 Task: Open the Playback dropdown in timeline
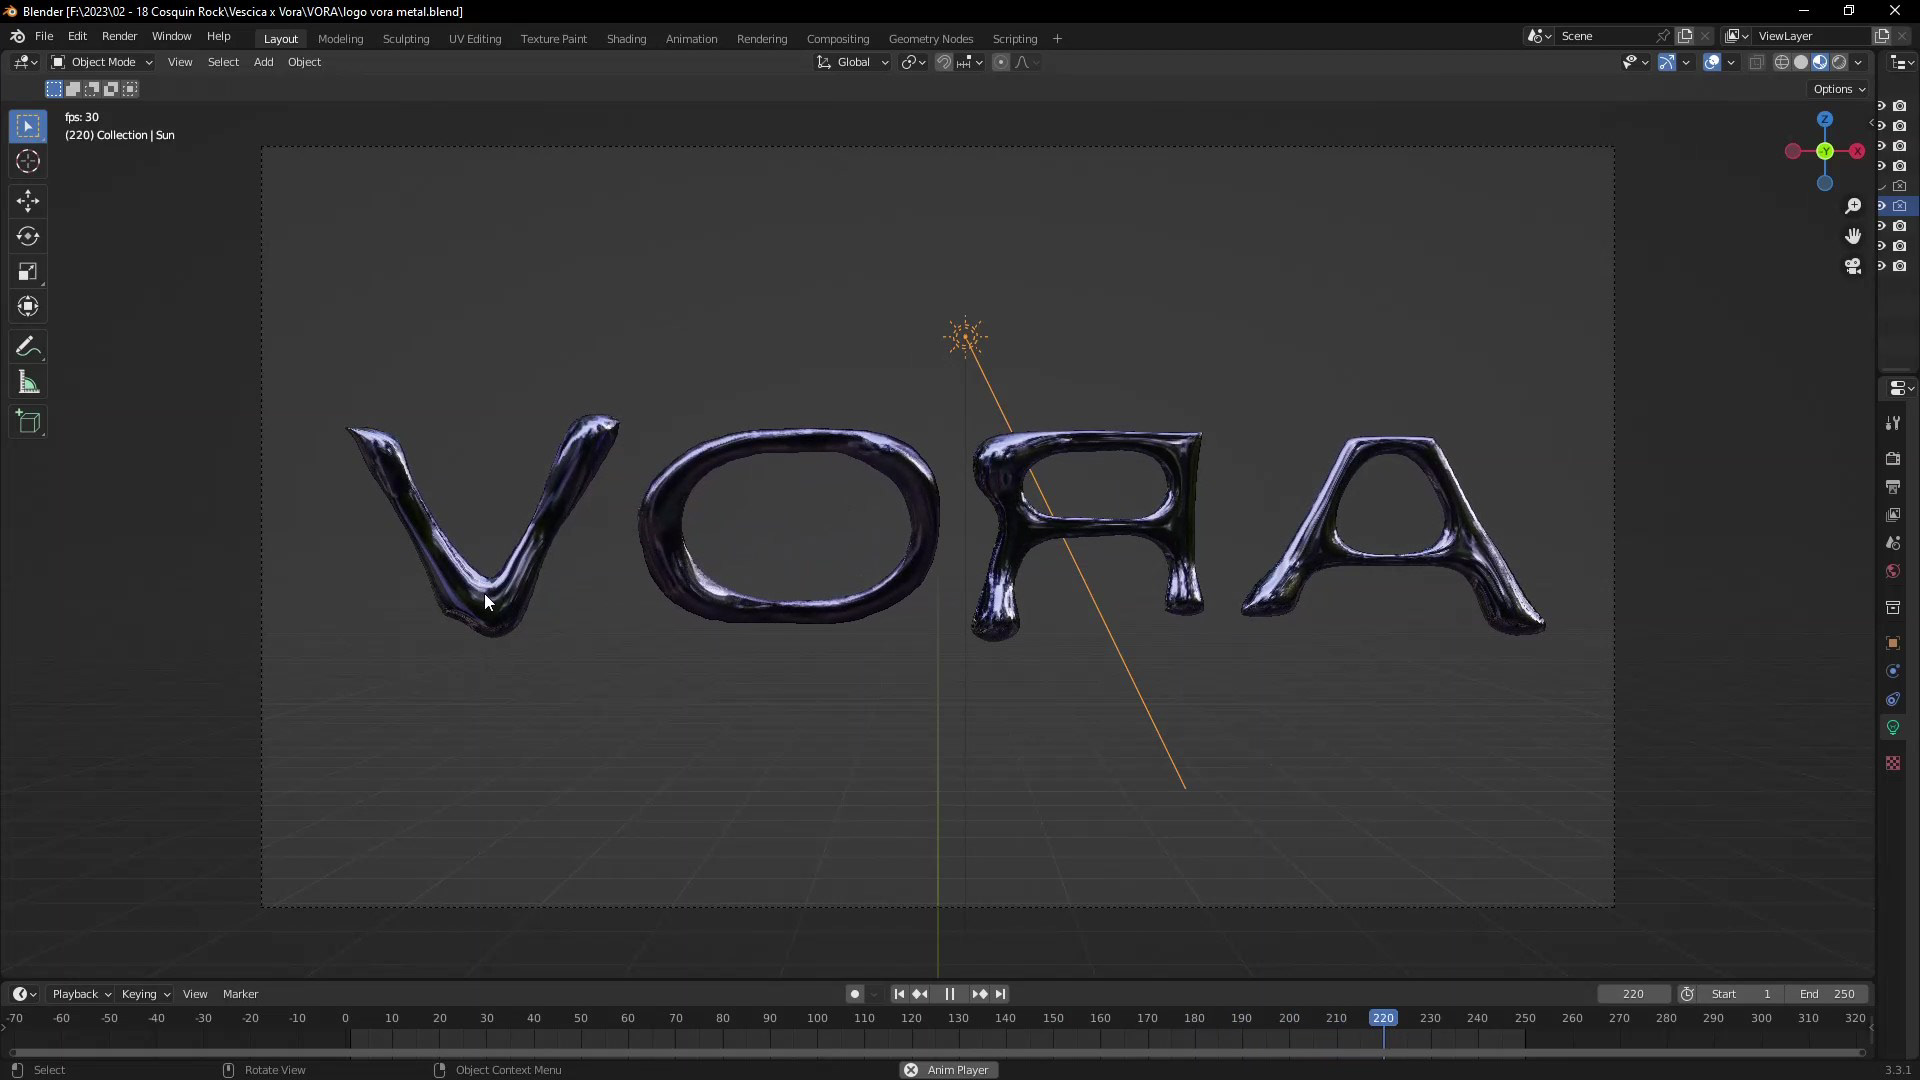[81, 994]
